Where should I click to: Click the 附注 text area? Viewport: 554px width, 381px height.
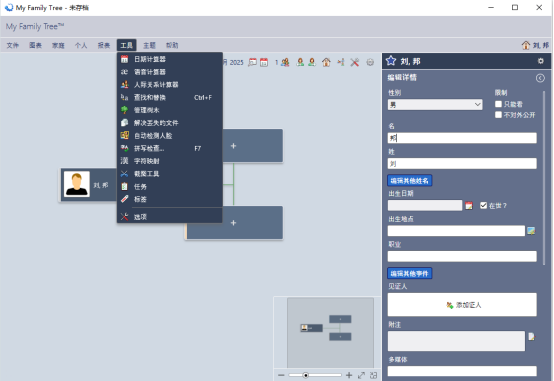point(456,341)
